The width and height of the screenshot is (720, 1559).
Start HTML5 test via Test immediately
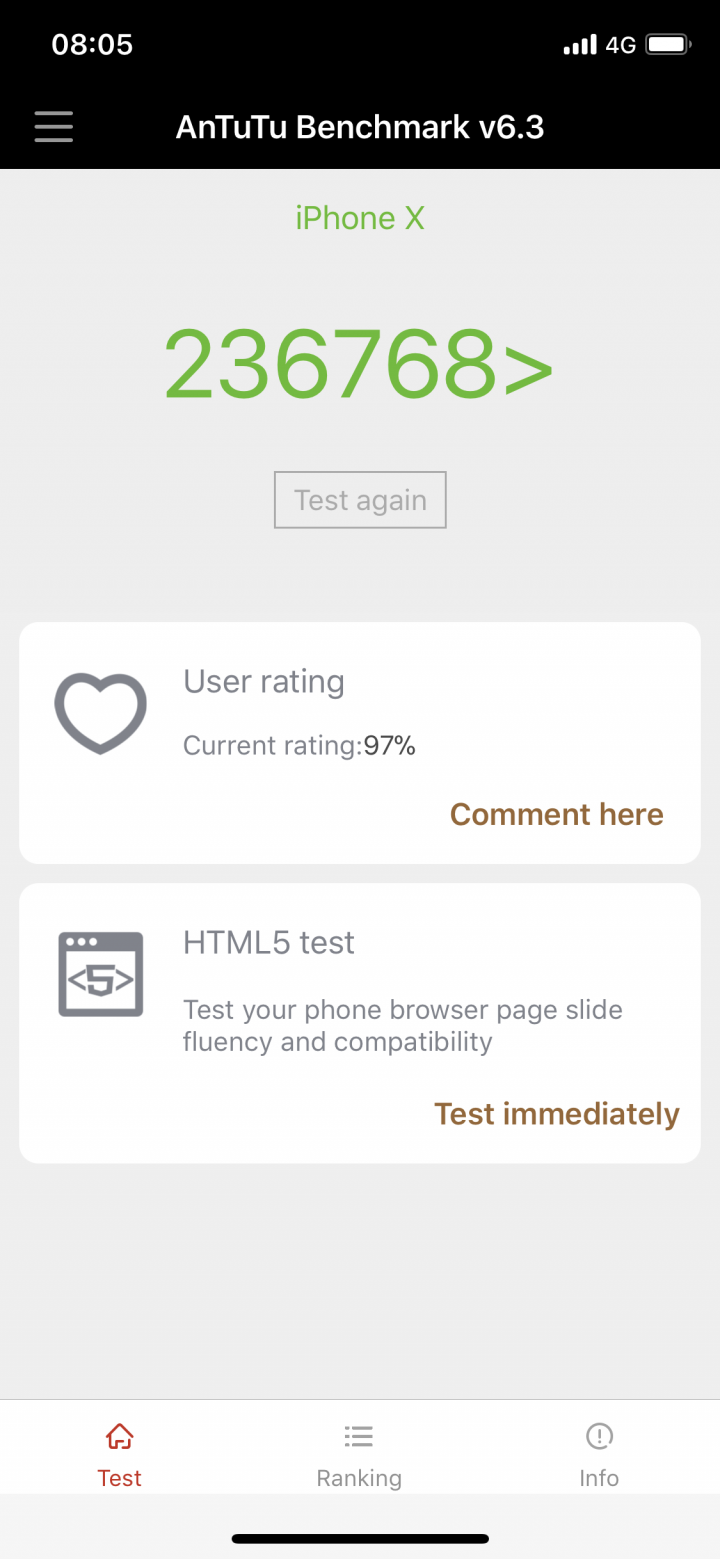pos(557,1114)
